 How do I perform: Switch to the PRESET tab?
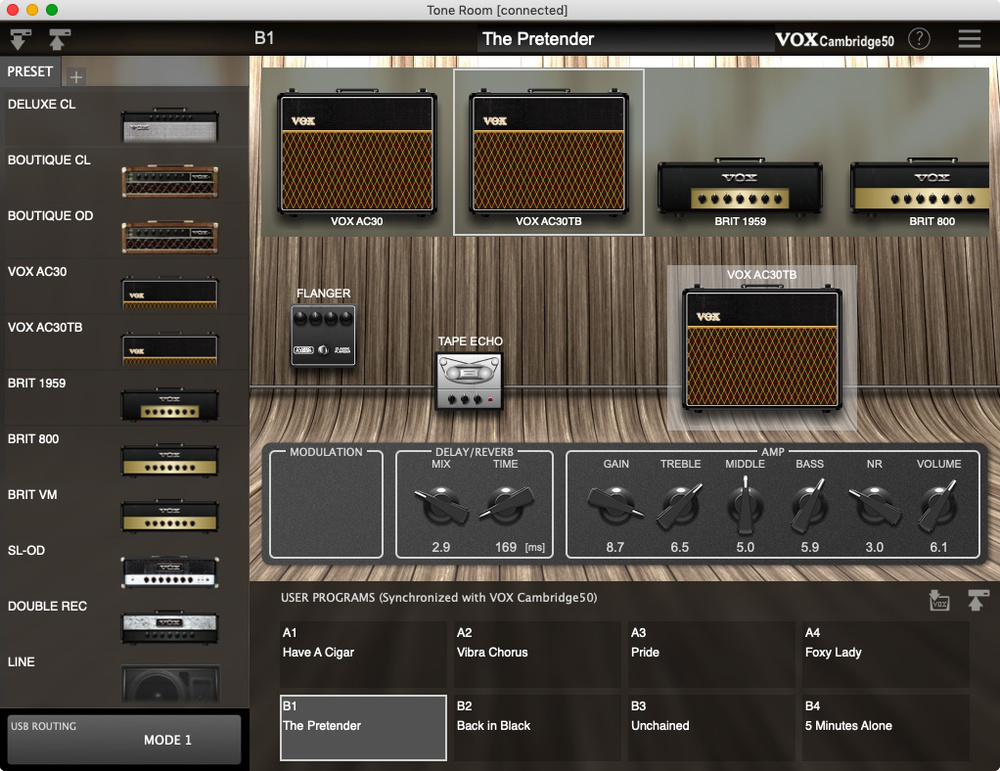[30, 71]
